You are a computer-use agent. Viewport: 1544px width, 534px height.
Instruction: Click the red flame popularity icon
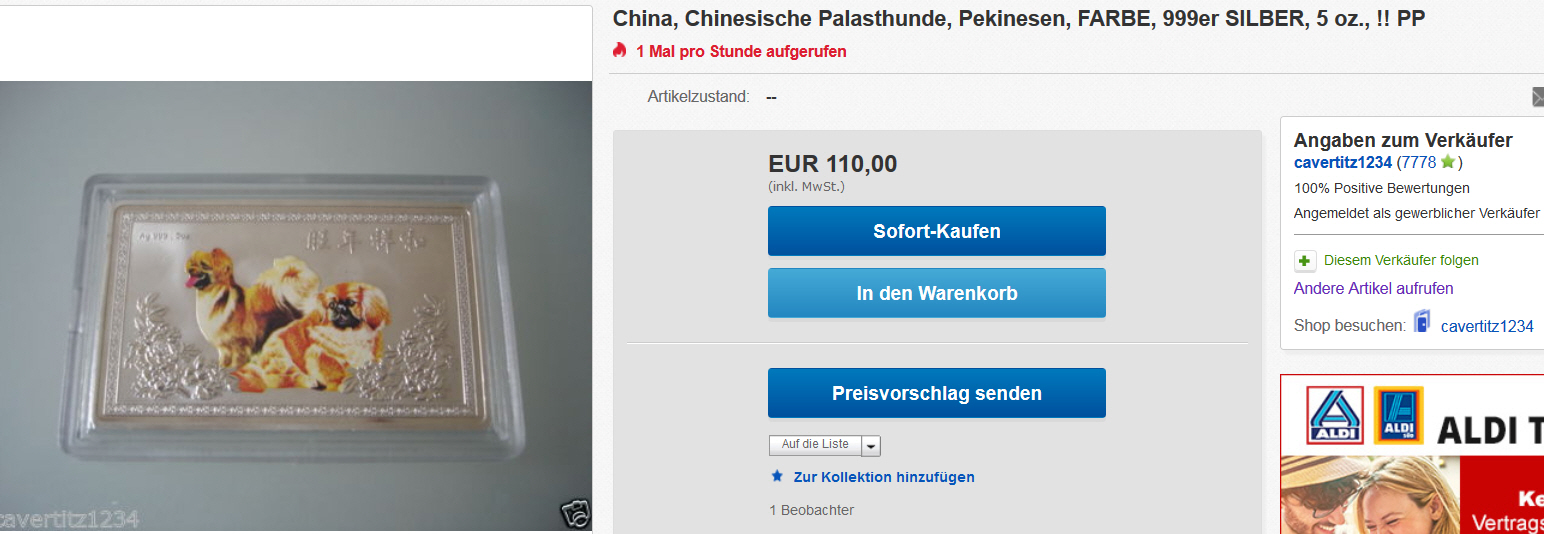[620, 50]
